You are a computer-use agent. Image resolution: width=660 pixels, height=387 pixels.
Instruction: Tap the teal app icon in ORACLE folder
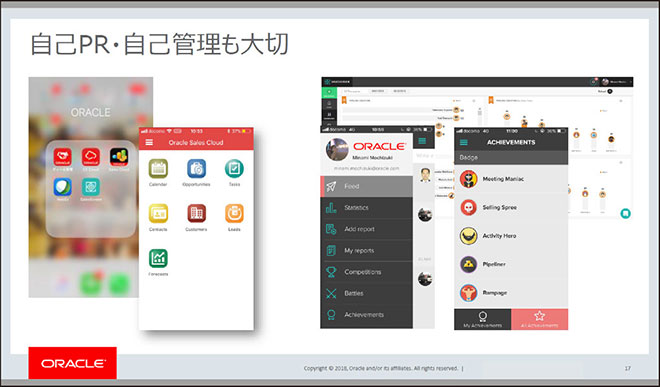91,187
